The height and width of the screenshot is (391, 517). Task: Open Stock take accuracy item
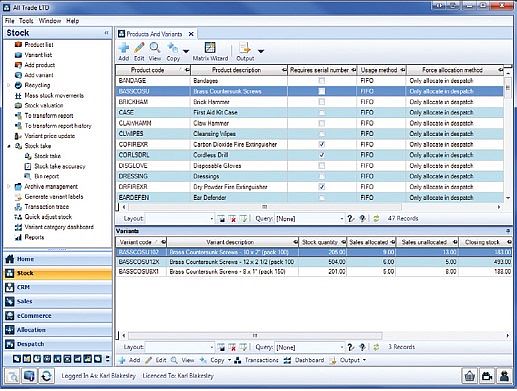tap(60, 166)
